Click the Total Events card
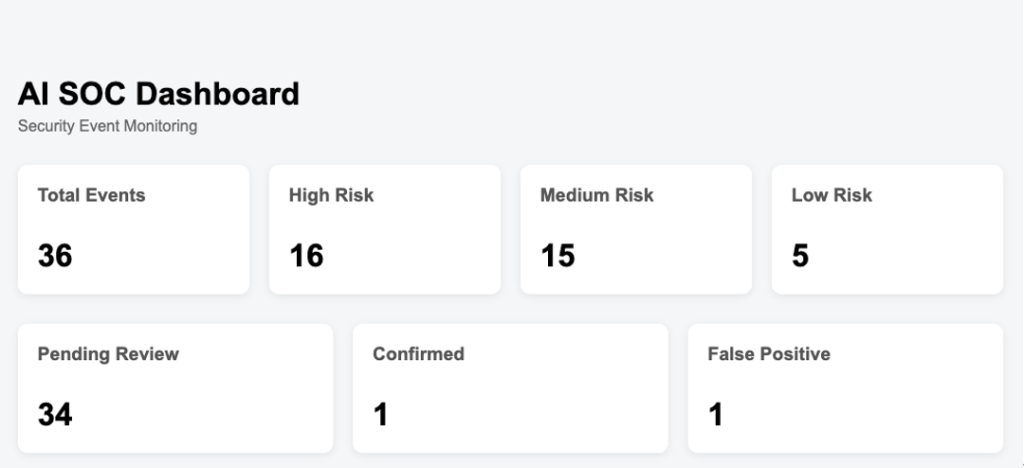Image resolution: width=1024 pixels, height=468 pixels. point(133,229)
